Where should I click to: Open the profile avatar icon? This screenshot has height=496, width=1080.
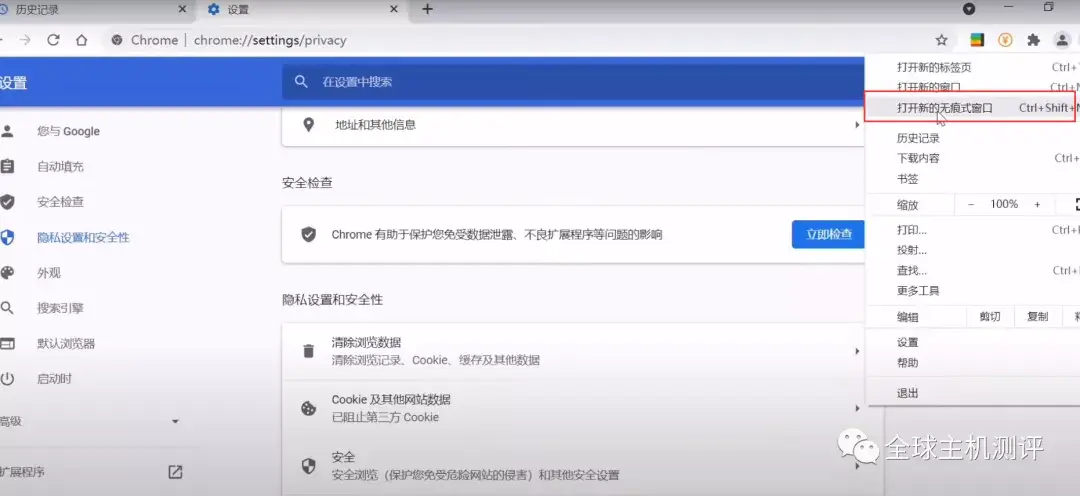tap(1061, 40)
